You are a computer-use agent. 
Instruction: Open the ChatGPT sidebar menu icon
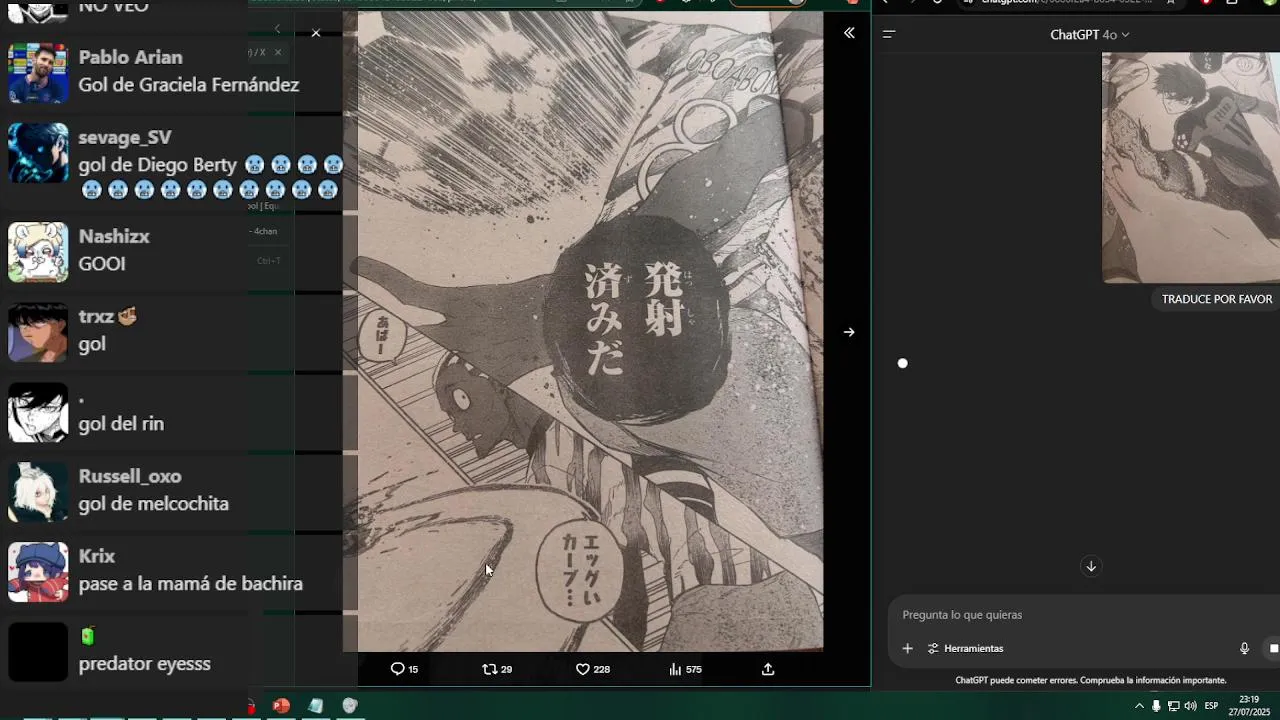[889, 34]
